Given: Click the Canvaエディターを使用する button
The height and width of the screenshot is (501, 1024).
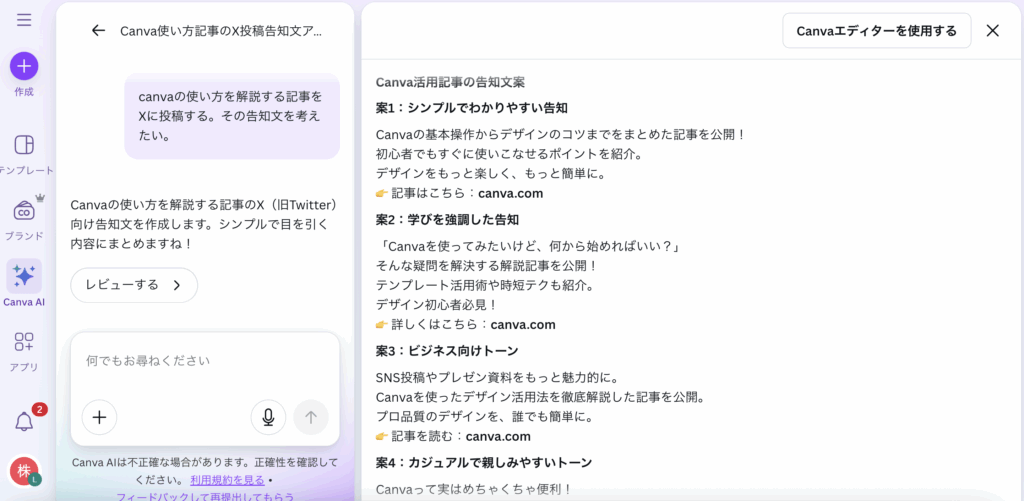Looking at the screenshot, I should (x=876, y=31).
